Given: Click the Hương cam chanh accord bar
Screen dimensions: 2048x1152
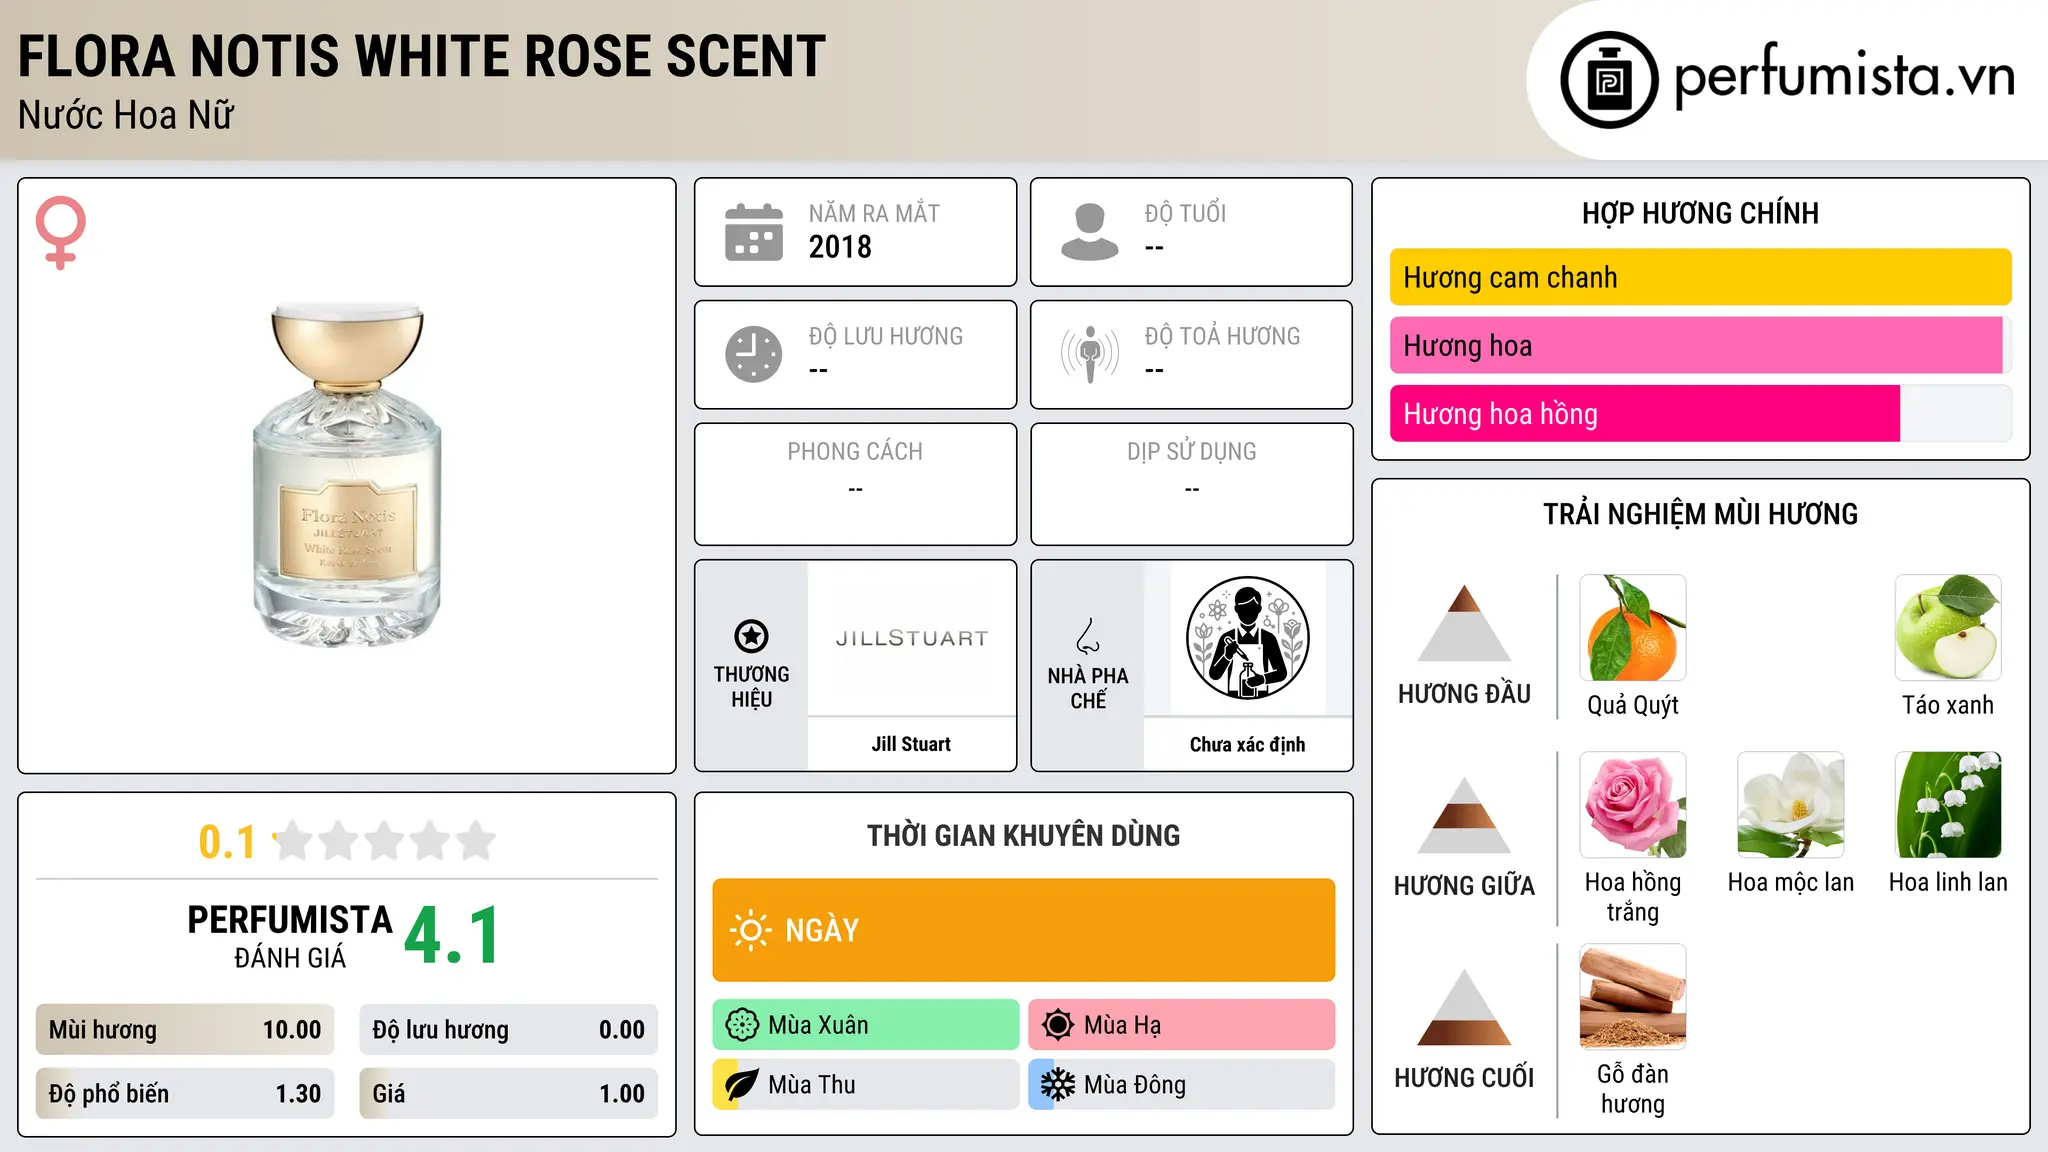Looking at the screenshot, I should point(1700,277).
